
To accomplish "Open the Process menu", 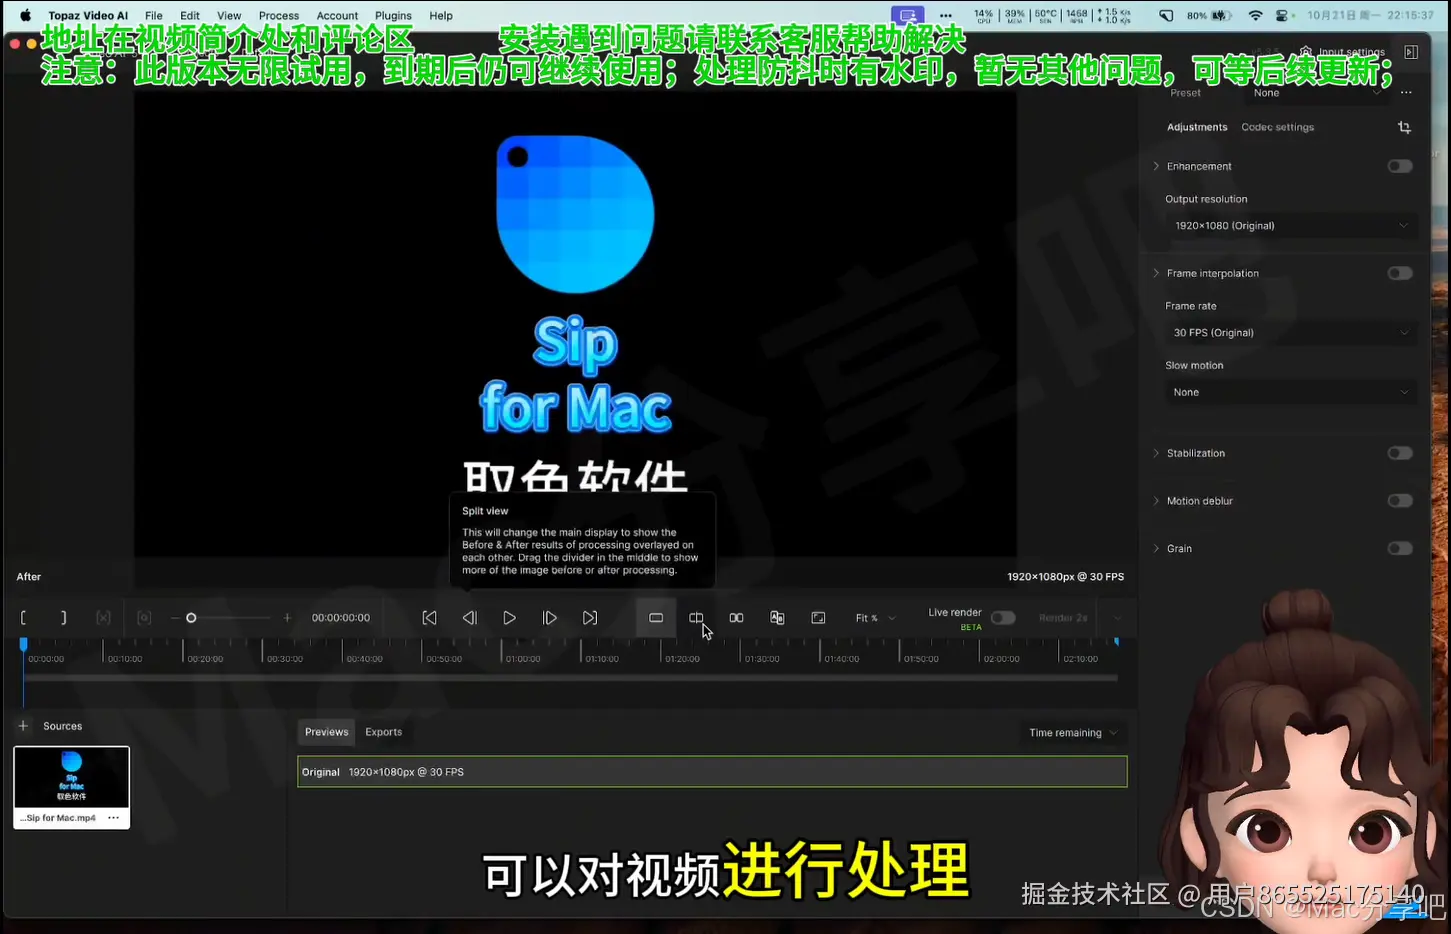I will tap(279, 15).
